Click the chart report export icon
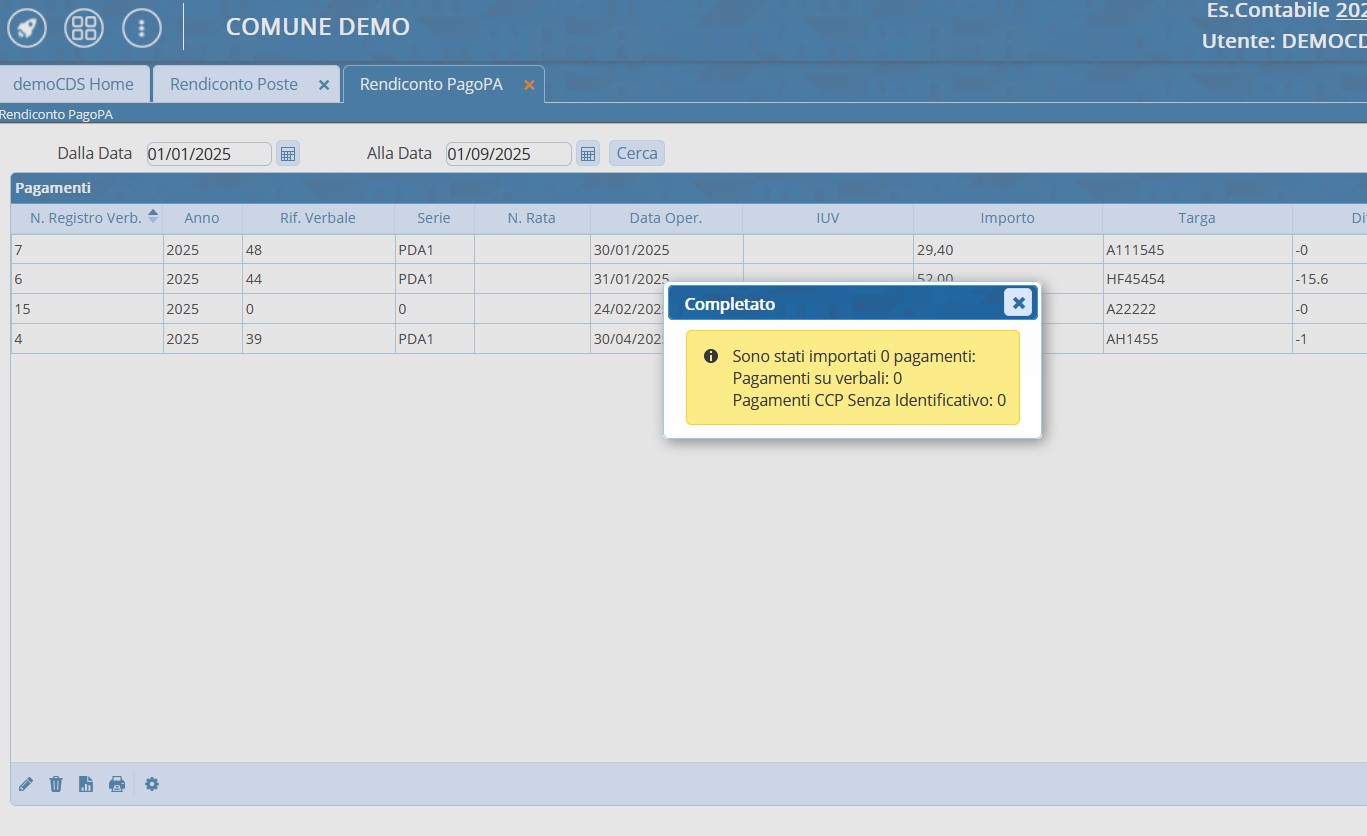Image resolution: width=1367 pixels, height=836 pixels. click(86, 784)
